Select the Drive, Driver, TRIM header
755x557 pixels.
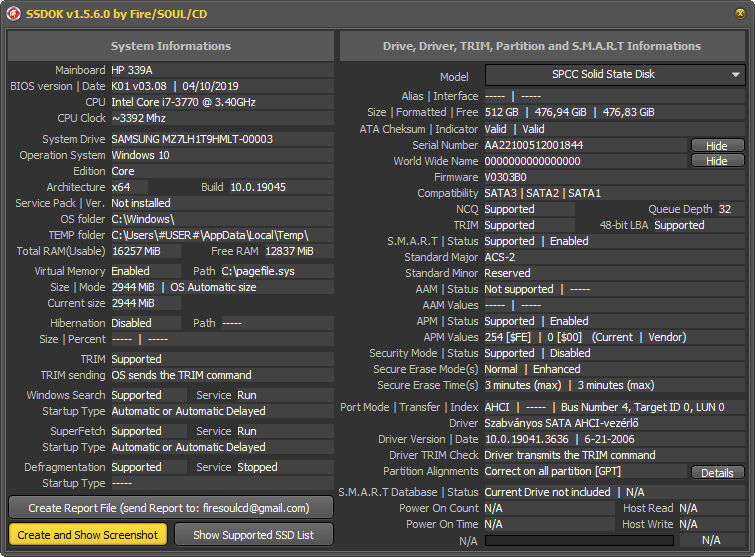click(x=542, y=46)
